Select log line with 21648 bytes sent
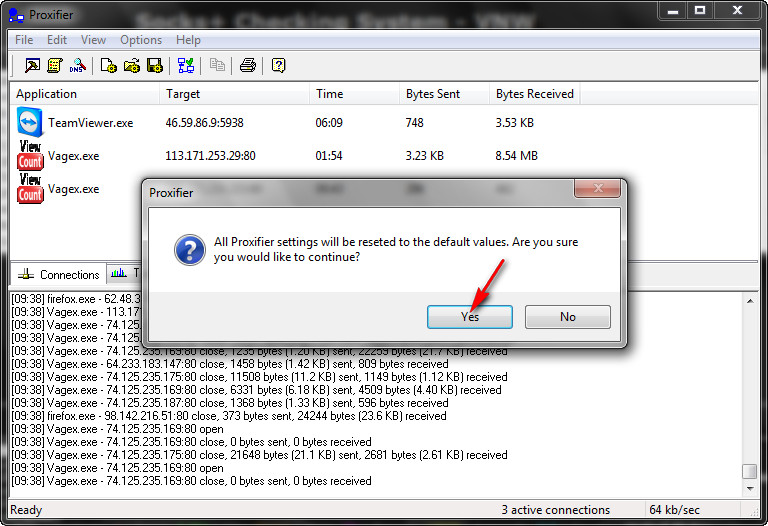Viewport: 768px width, 526px height. [259, 454]
